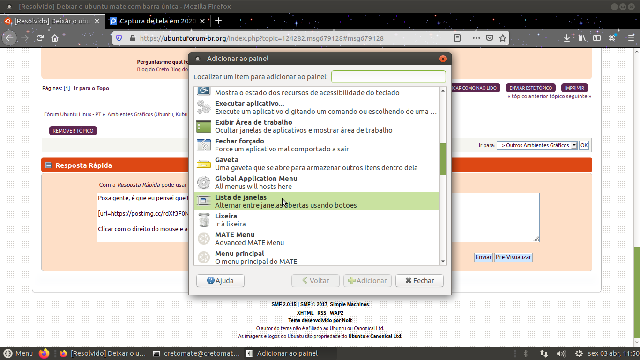Screen dimensions: 640x360
Task: Go to the Firefox home page
Action: [55, 38]
